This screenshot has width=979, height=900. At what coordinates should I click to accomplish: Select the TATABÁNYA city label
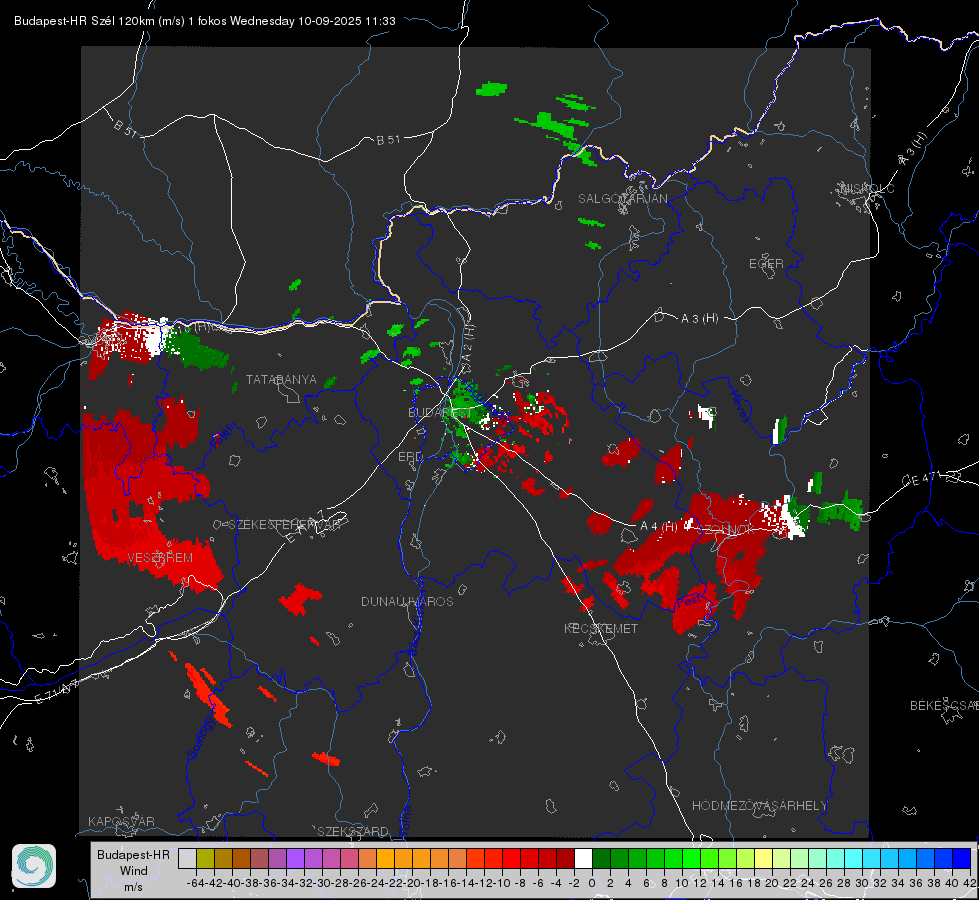click(281, 380)
